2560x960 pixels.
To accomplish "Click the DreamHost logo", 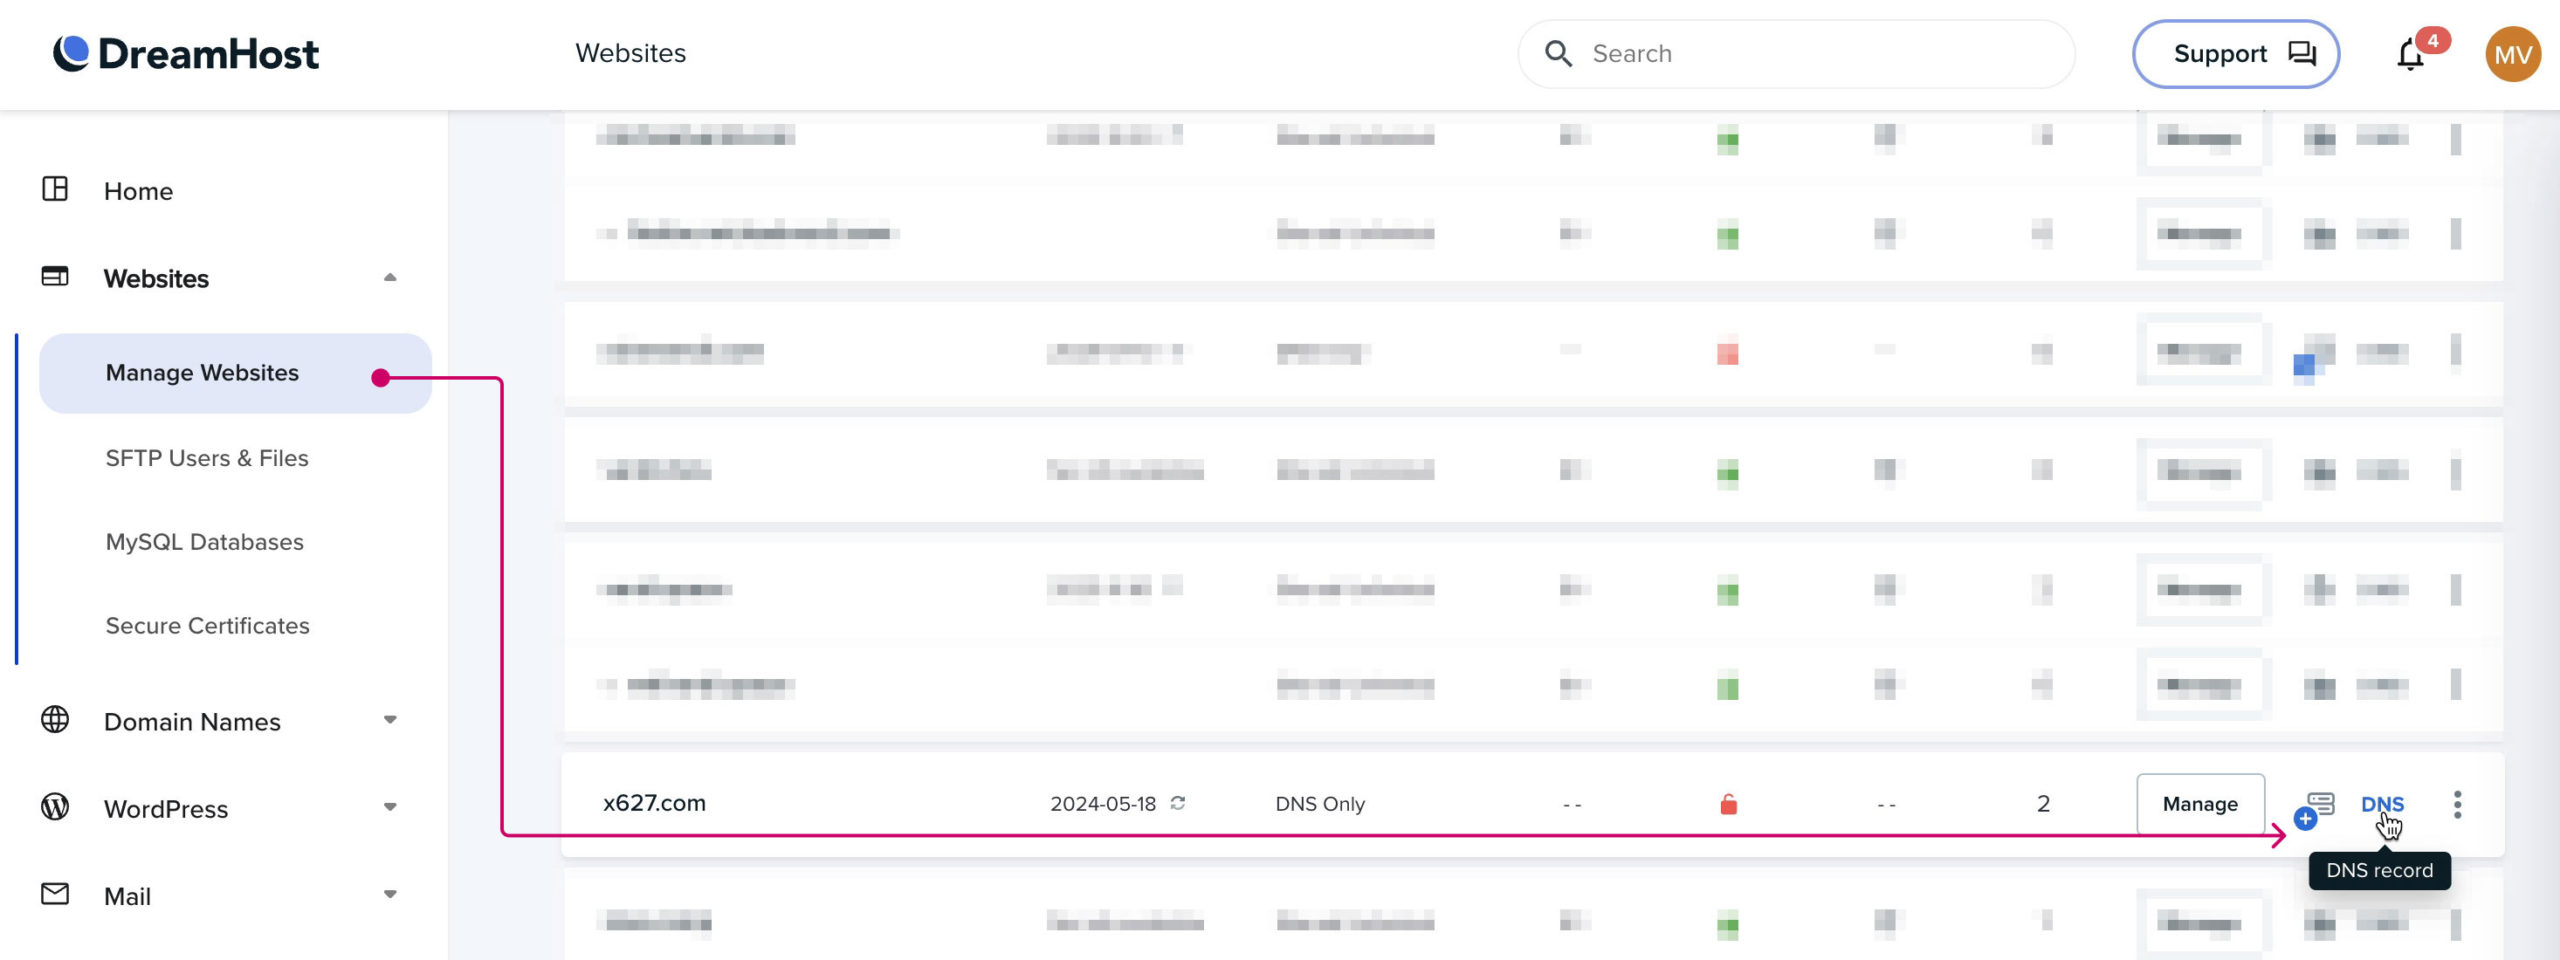I will (x=186, y=54).
